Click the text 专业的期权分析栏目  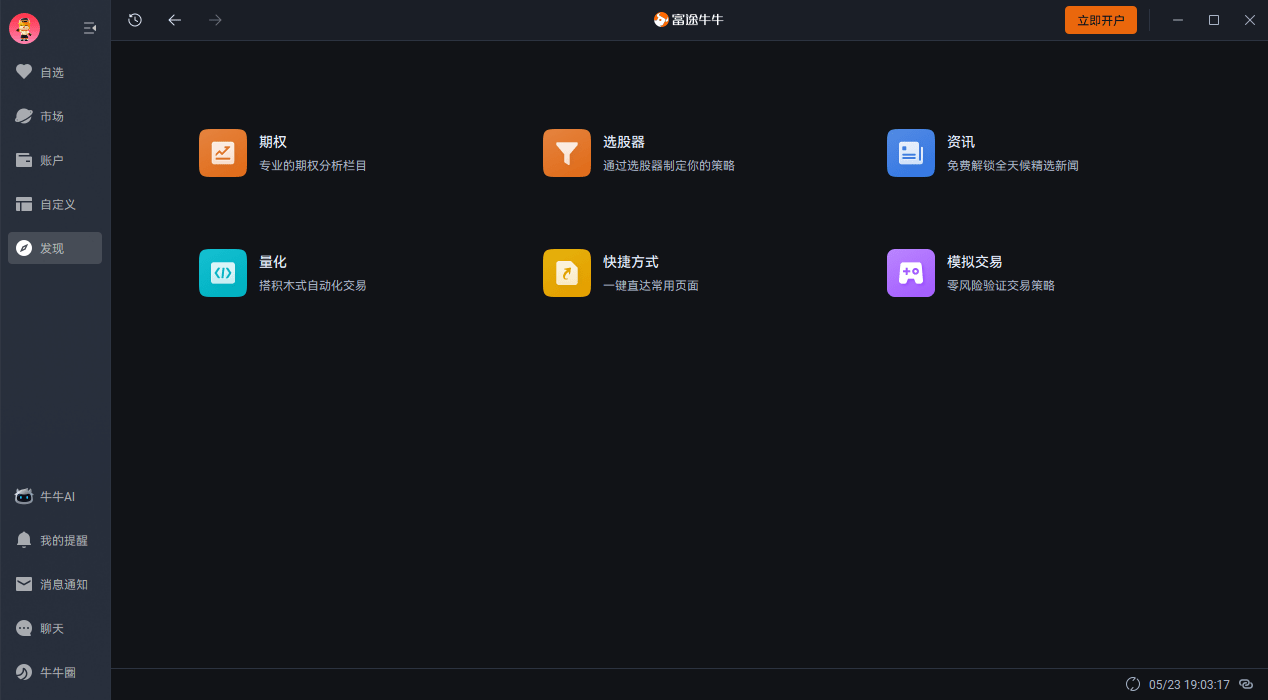313,166
